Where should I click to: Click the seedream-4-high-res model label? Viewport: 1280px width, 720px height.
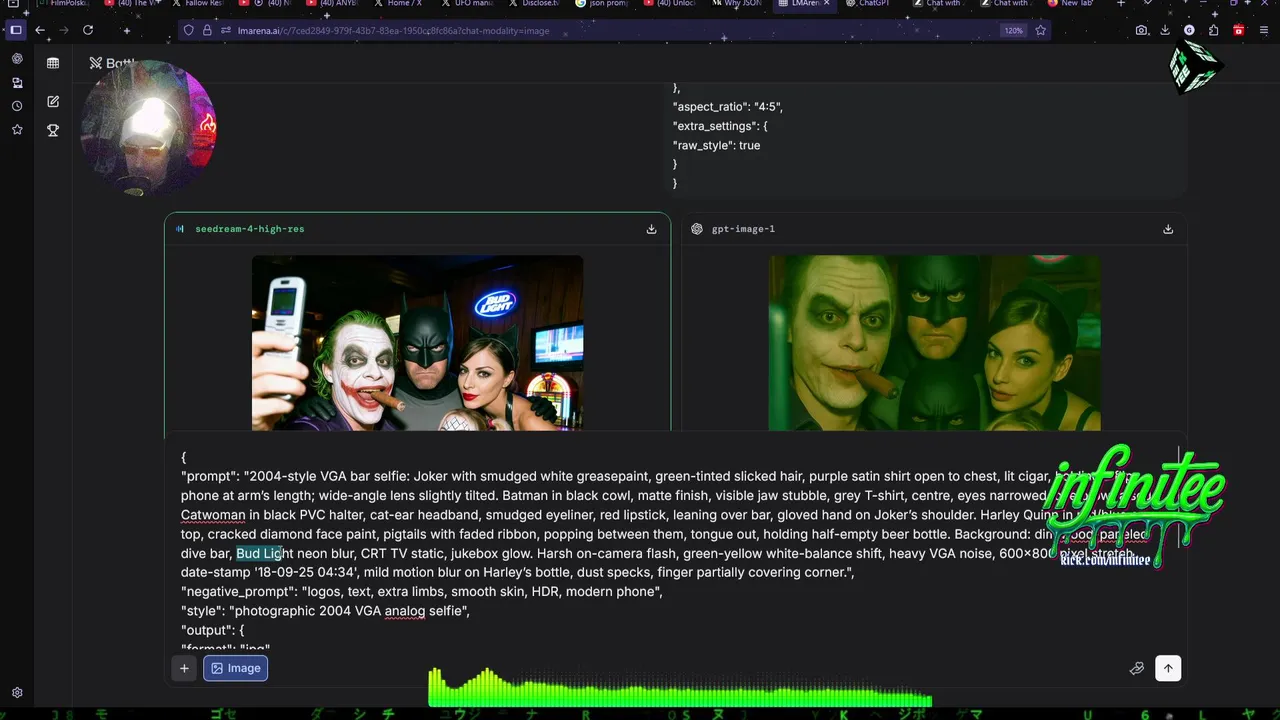[x=249, y=229]
